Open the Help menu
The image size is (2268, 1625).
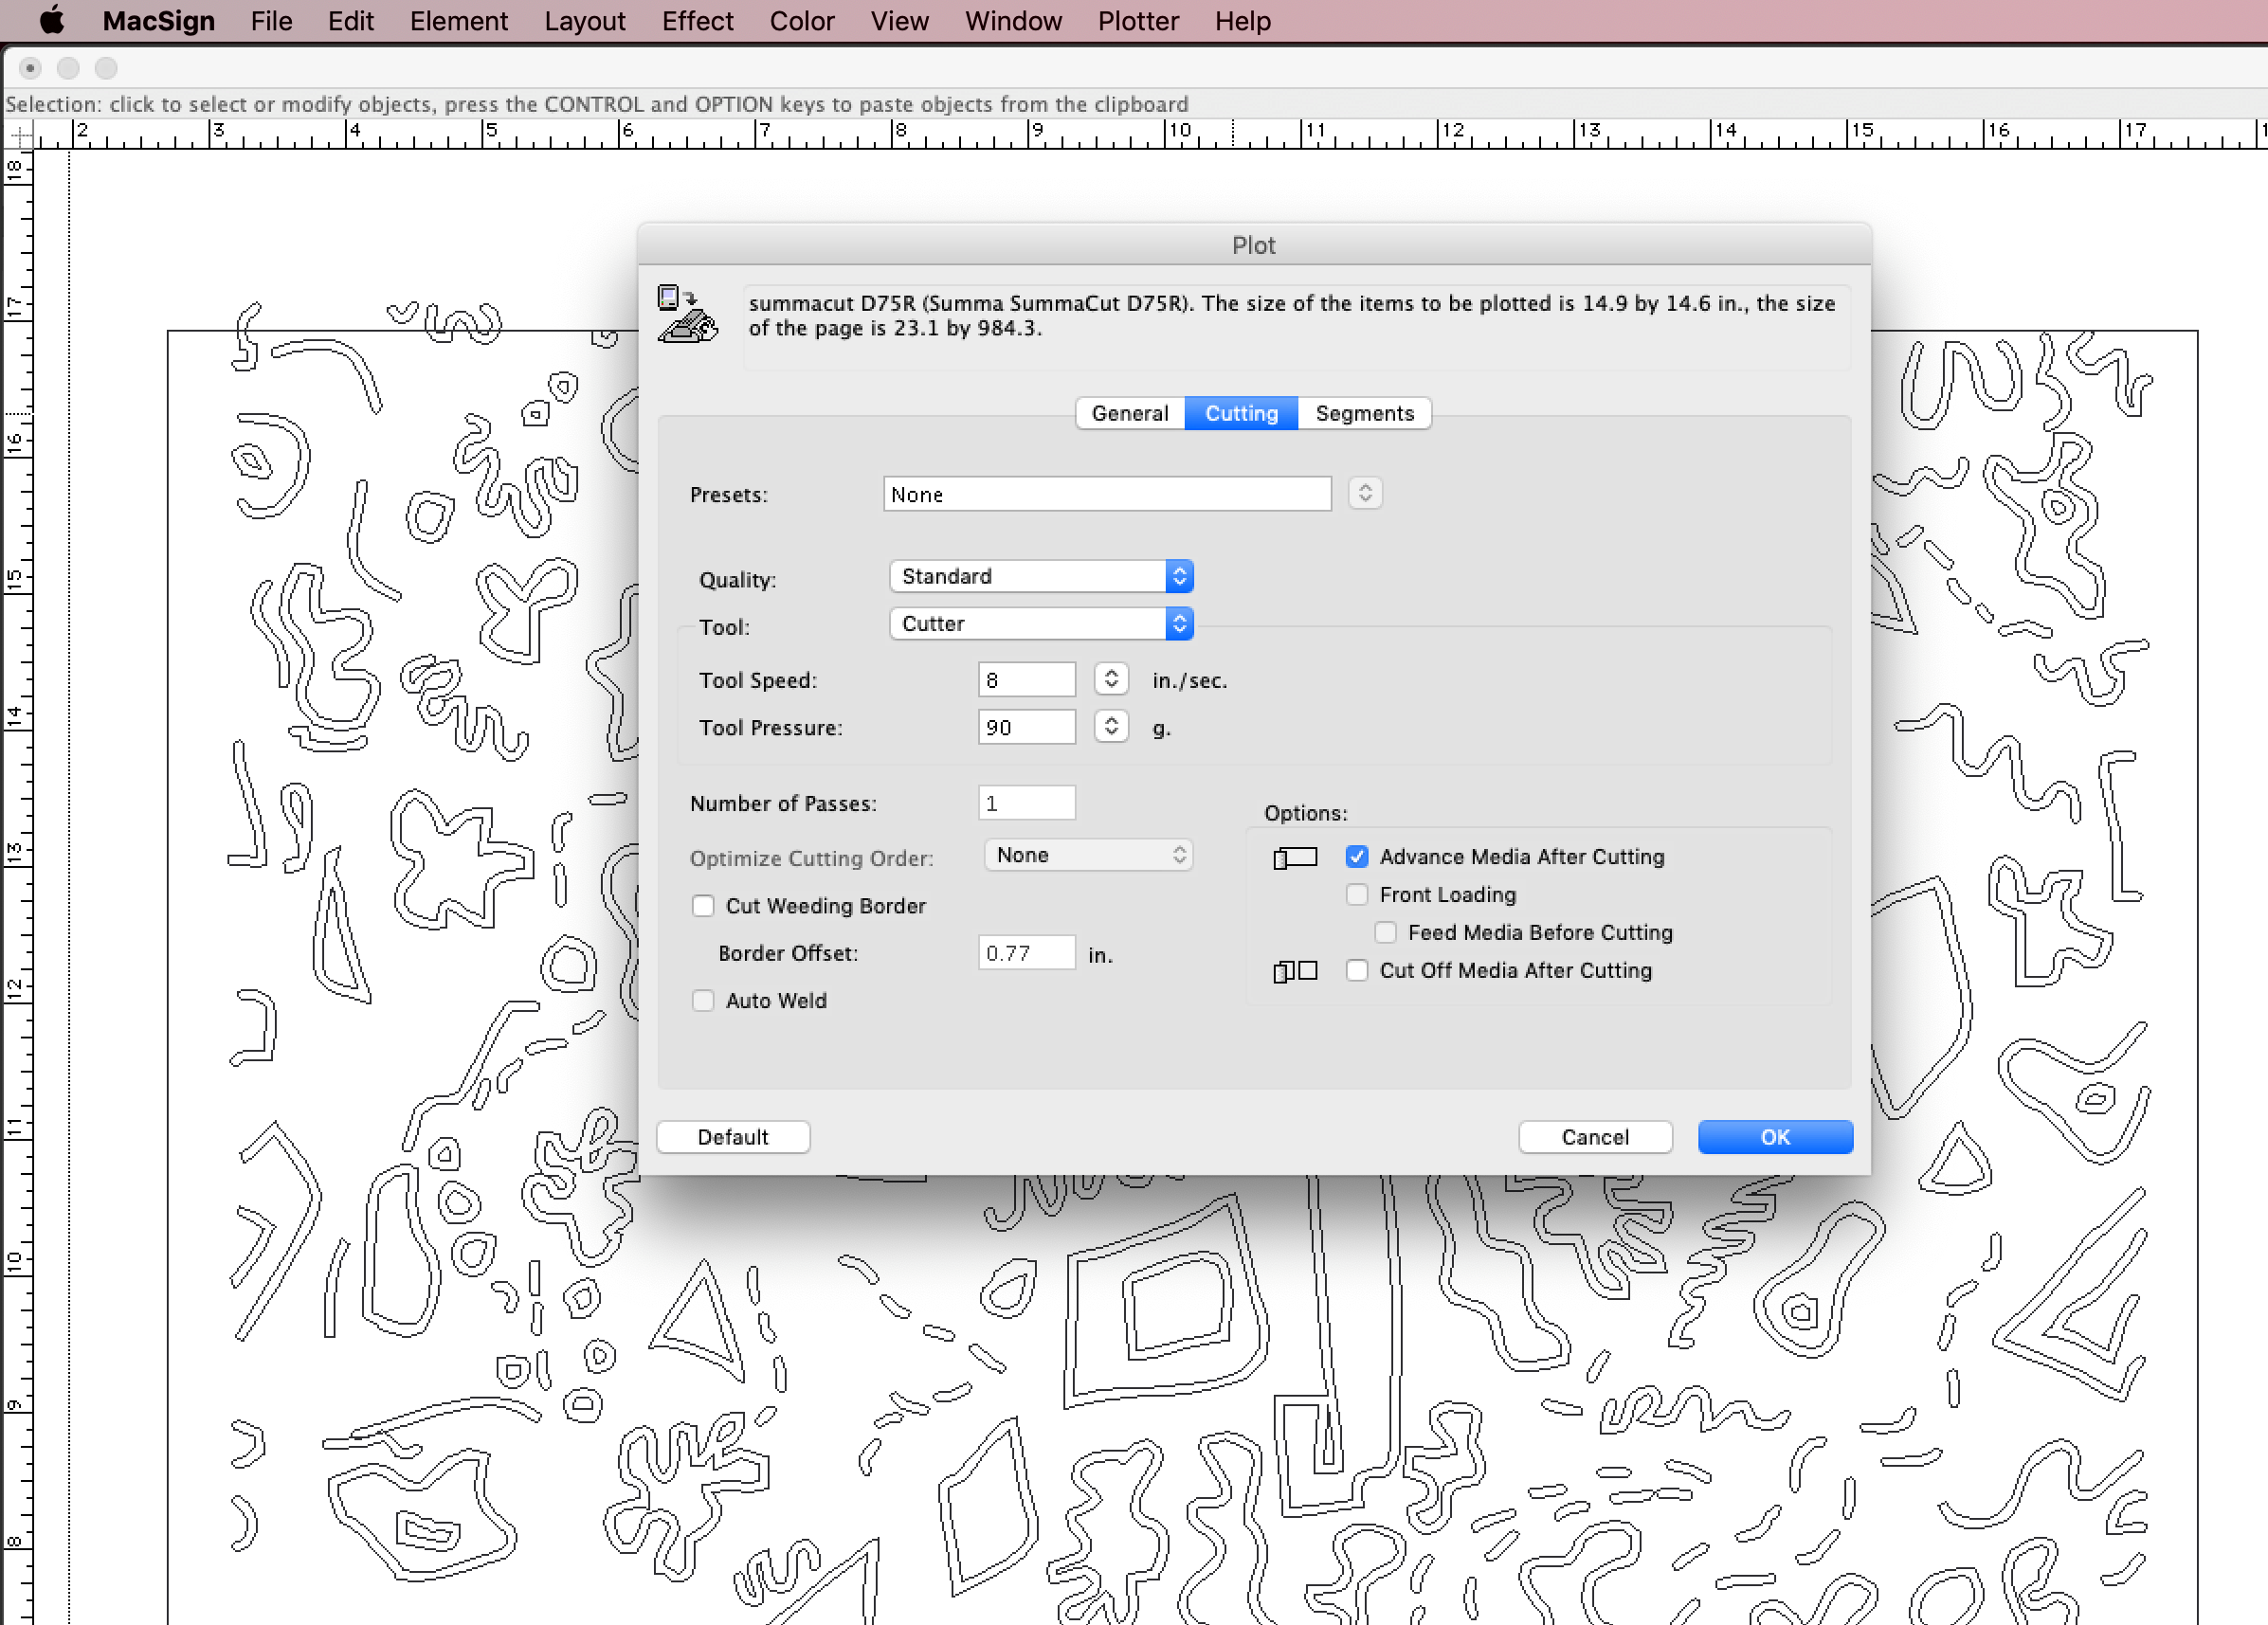click(x=1243, y=21)
